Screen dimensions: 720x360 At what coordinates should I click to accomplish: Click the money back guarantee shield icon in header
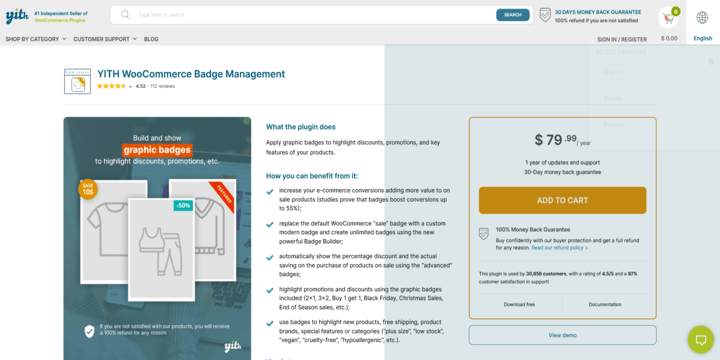pyautogui.click(x=545, y=15)
